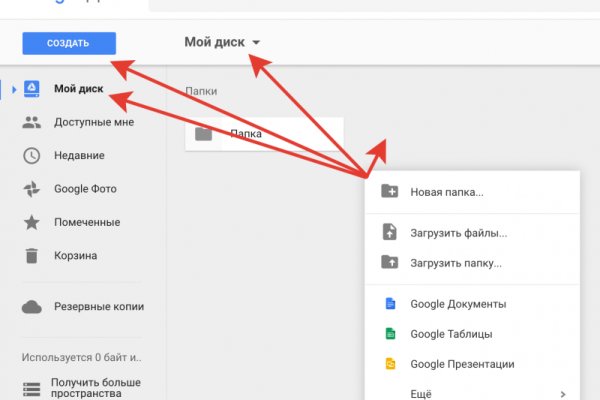Click the Недавние clock icon
600x400 pixels.
pyautogui.click(x=32, y=155)
